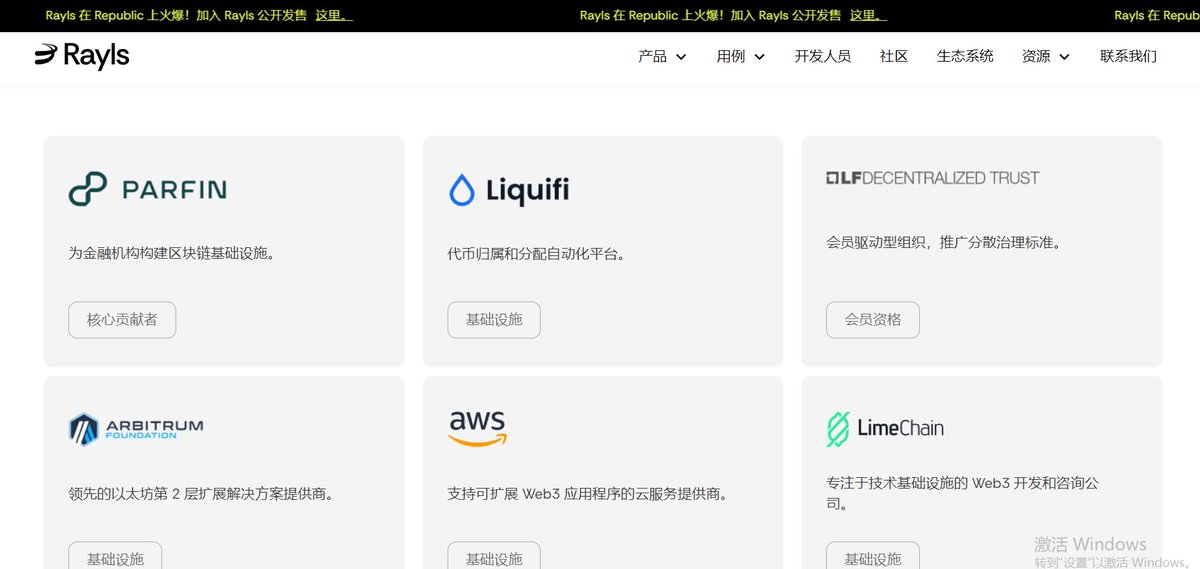
Task: Click the Liquifi logo
Action: (508, 189)
